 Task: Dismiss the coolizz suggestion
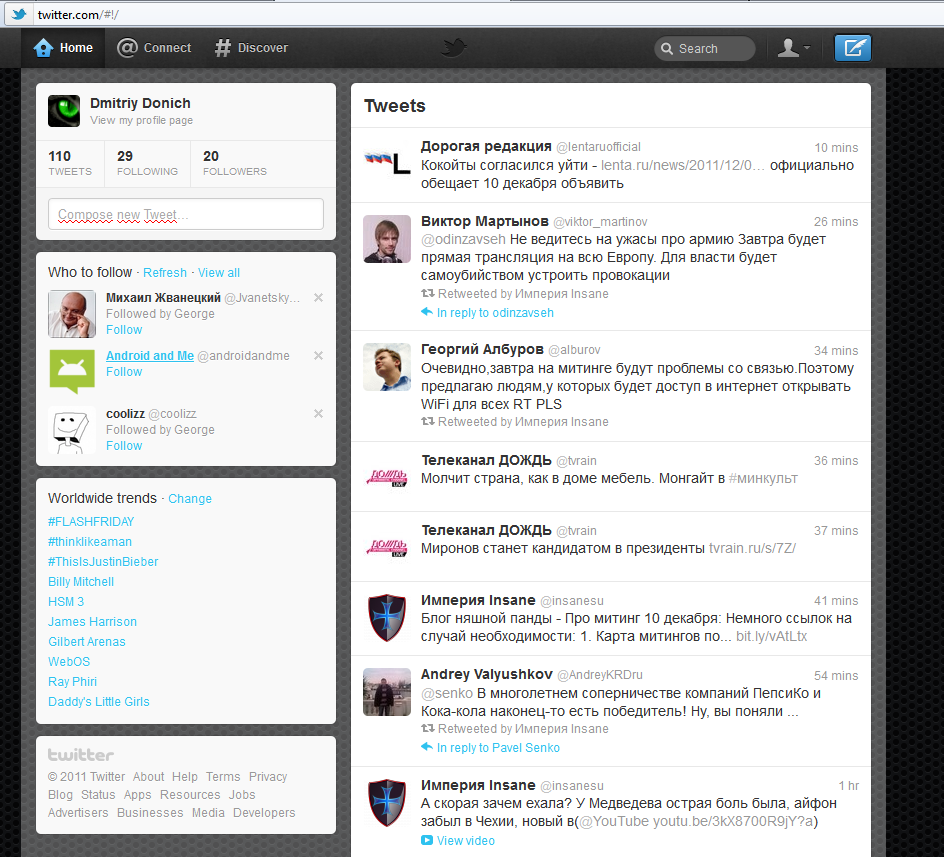click(318, 413)
